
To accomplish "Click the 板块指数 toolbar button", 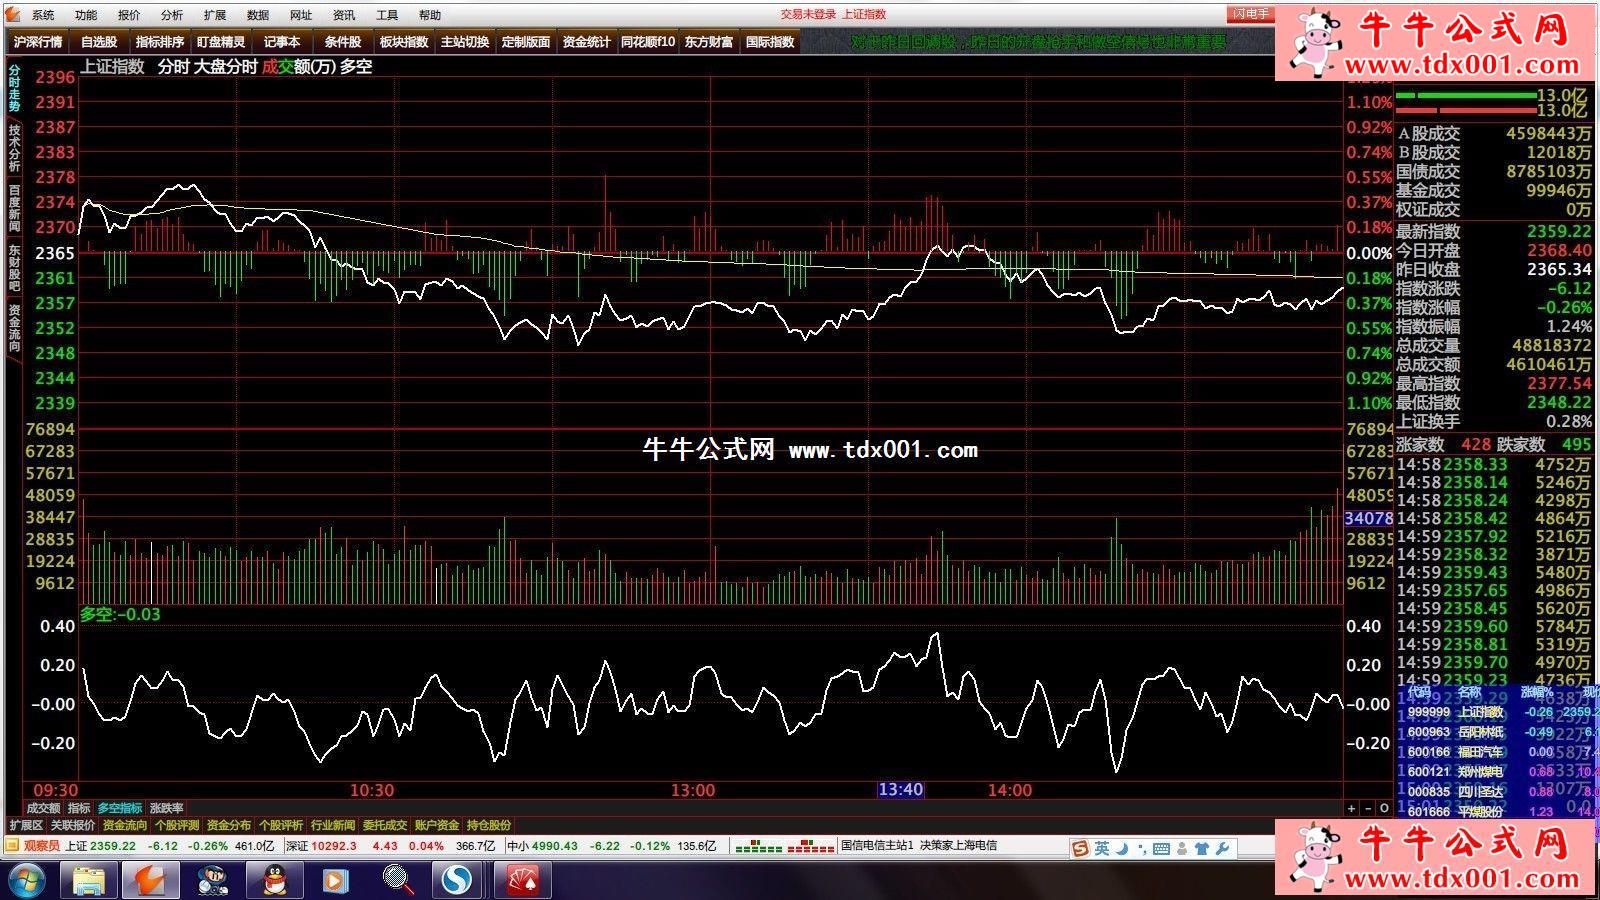I will click(403, 42).
